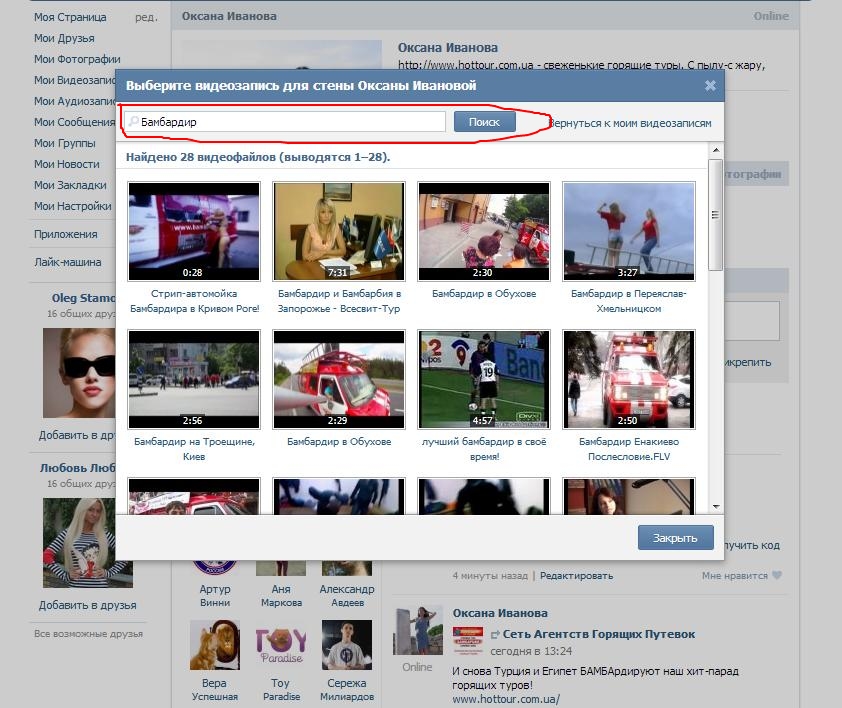Click ред. link next to Моя Страница

coord(146,17)
